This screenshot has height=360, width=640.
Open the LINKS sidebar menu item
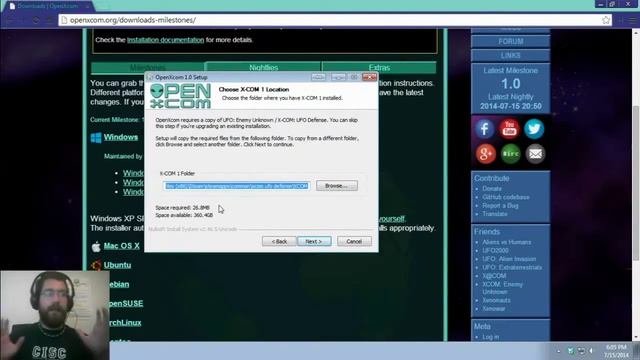[x=511, y=56]
